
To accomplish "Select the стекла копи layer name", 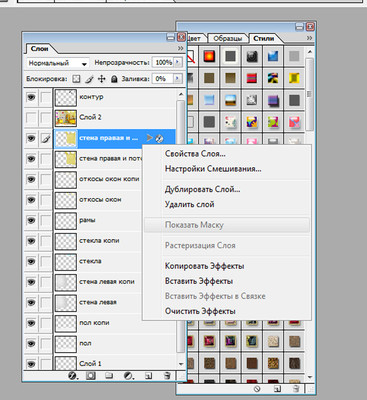I will tap(99, 241).
